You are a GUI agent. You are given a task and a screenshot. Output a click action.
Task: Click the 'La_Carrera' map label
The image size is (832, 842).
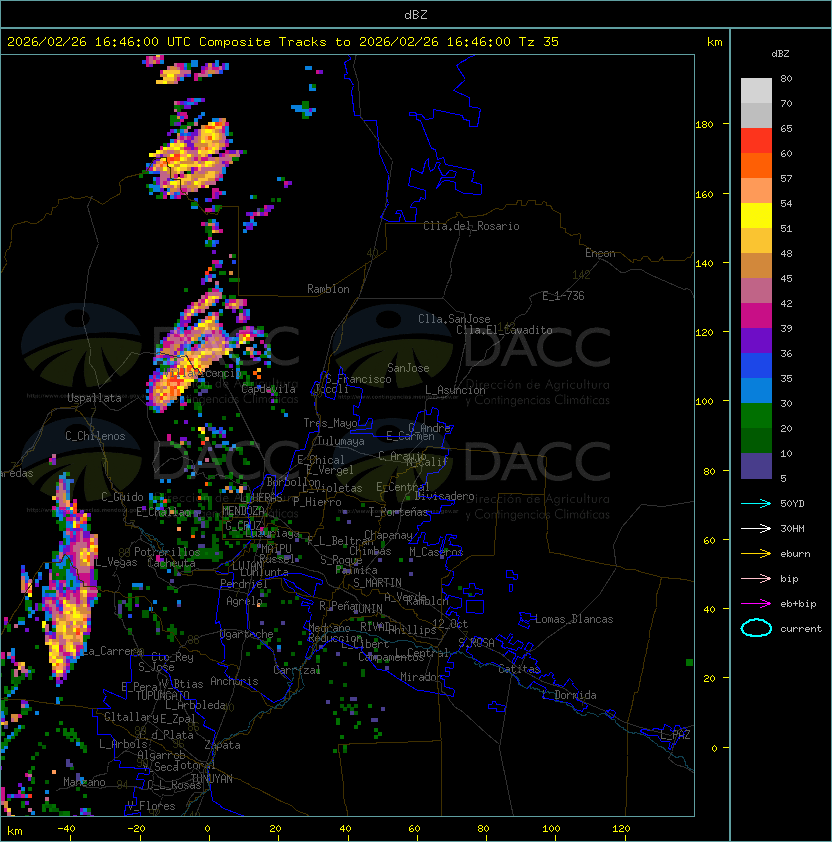click(113, 651)
